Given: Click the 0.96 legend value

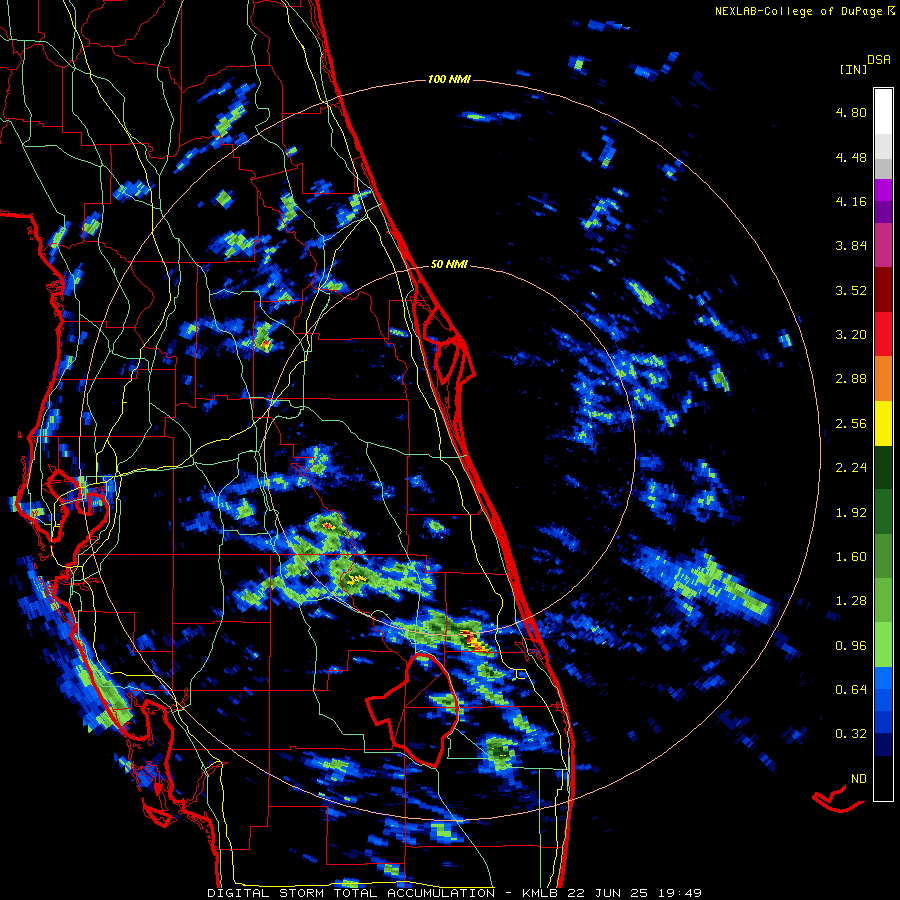Looking at the screenshot, I should pos(851,646).
